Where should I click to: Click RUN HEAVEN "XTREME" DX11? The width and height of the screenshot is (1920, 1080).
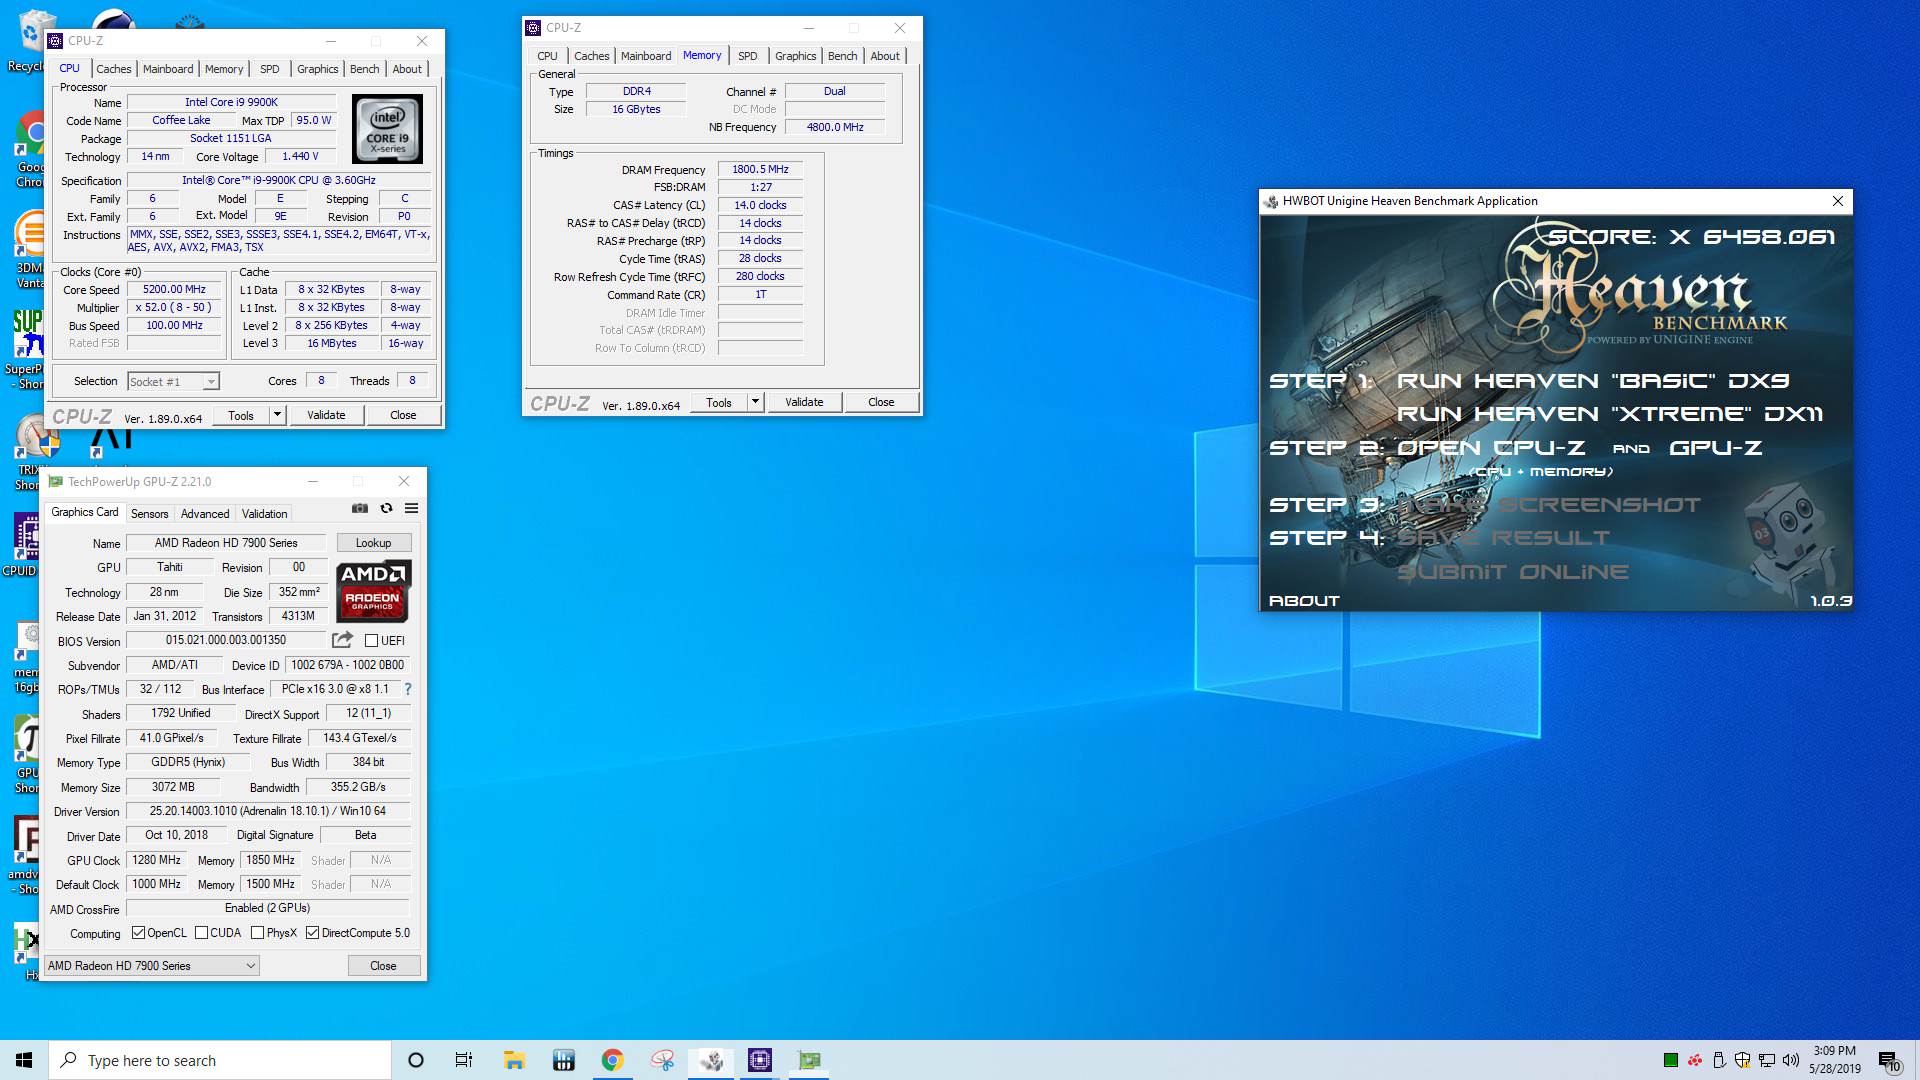pos(1609,414)
